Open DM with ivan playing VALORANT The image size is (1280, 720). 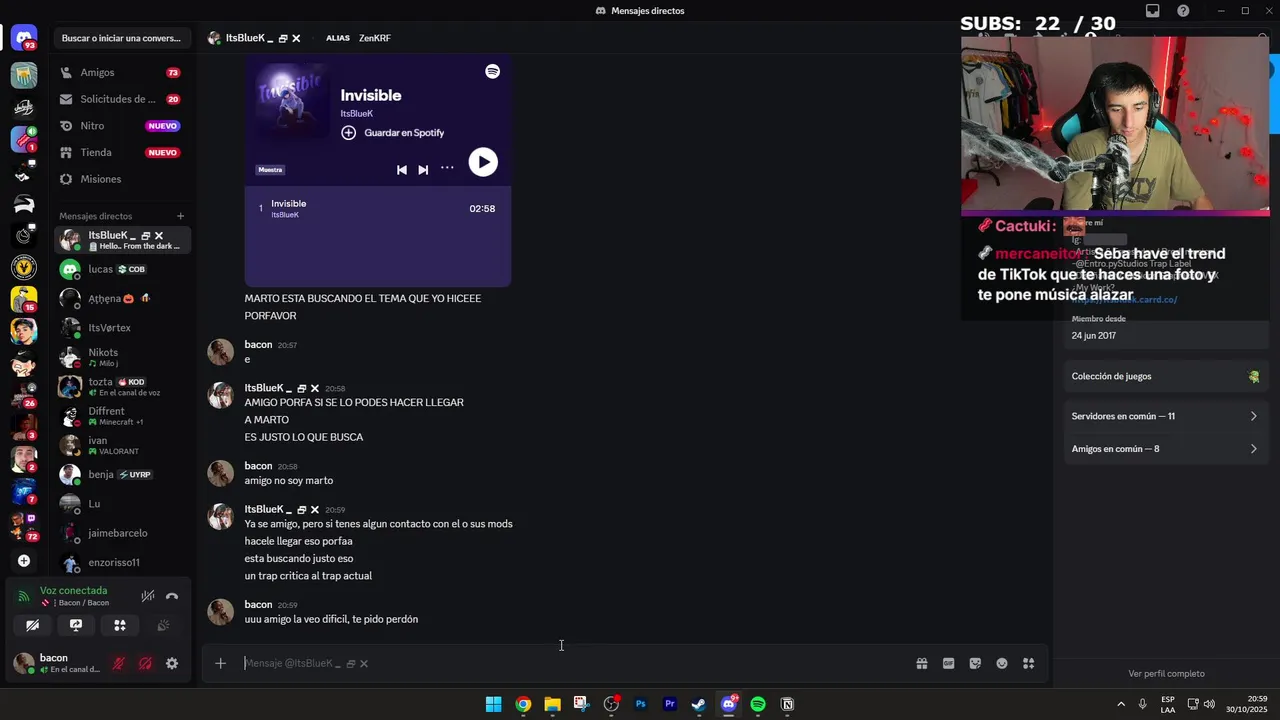122,445
